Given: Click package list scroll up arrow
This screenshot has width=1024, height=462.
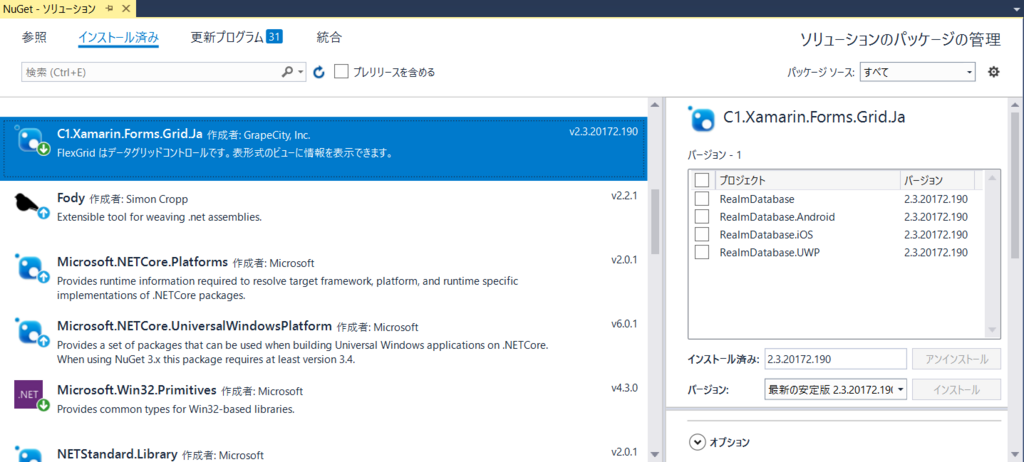Looking at the screenshot, I should (656, 105).
